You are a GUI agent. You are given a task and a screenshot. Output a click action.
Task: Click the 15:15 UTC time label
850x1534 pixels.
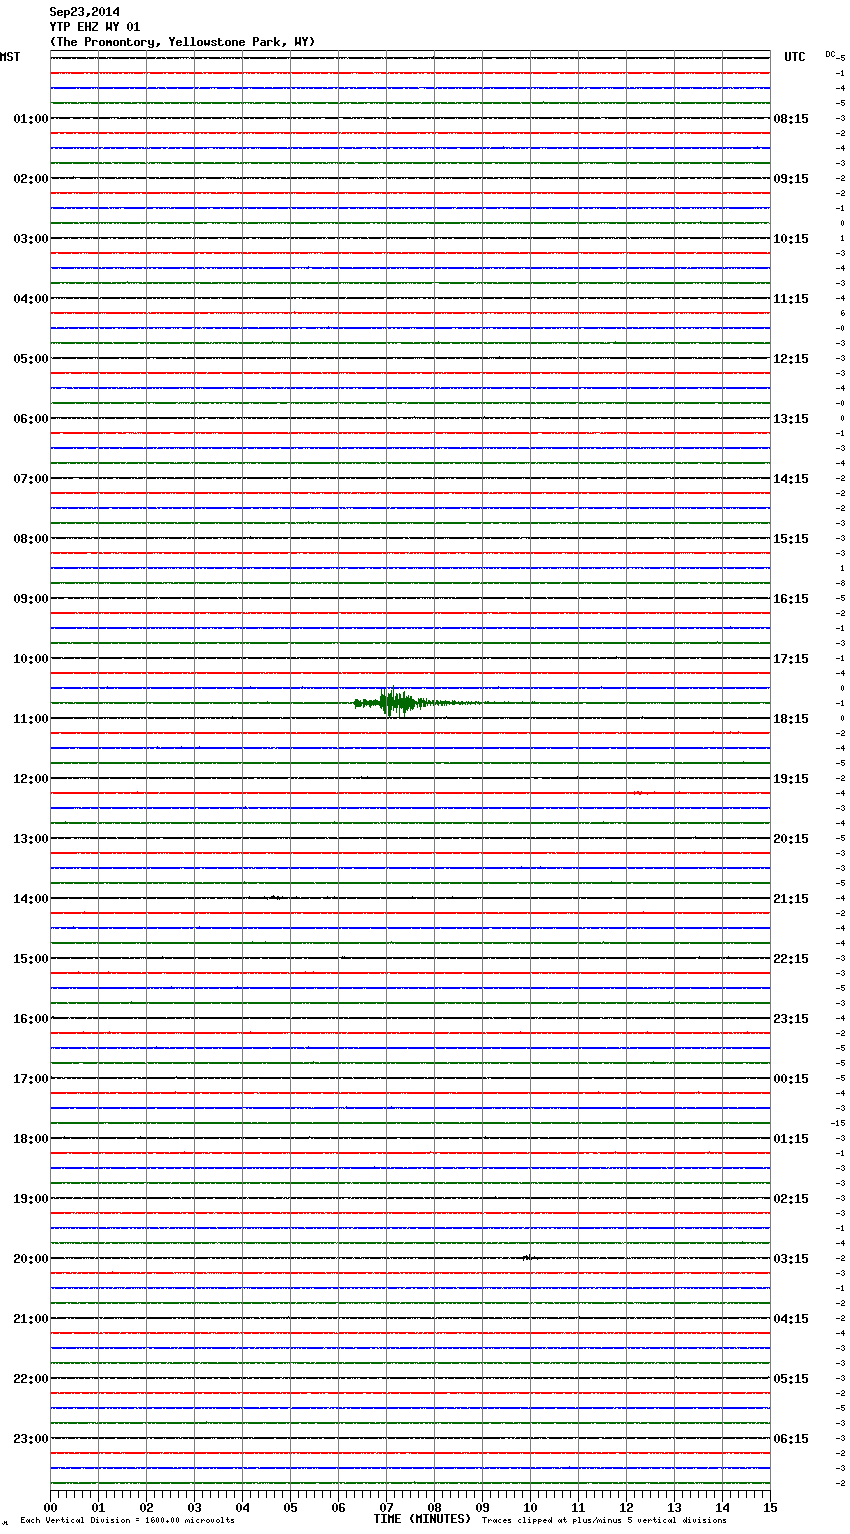(x=791, y=539)
